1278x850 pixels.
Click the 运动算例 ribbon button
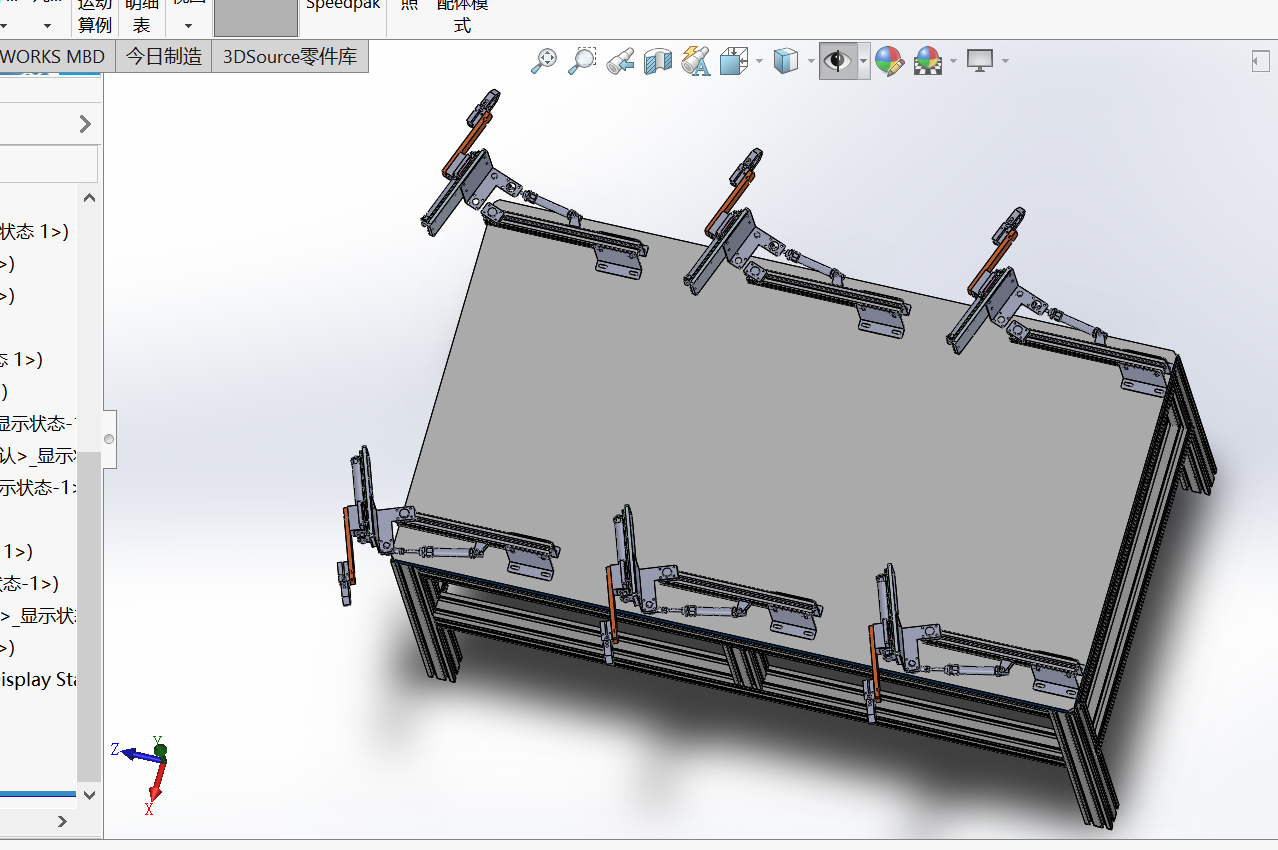[95, 16]
